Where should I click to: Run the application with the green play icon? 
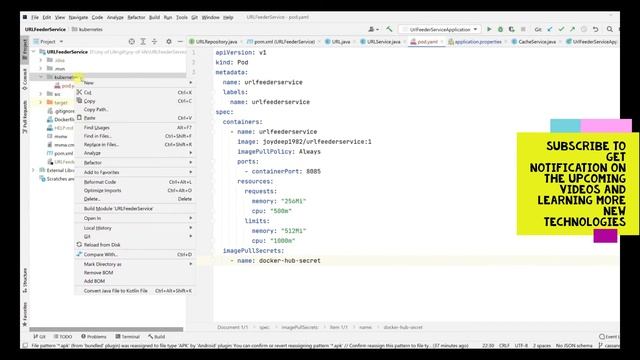489,29
